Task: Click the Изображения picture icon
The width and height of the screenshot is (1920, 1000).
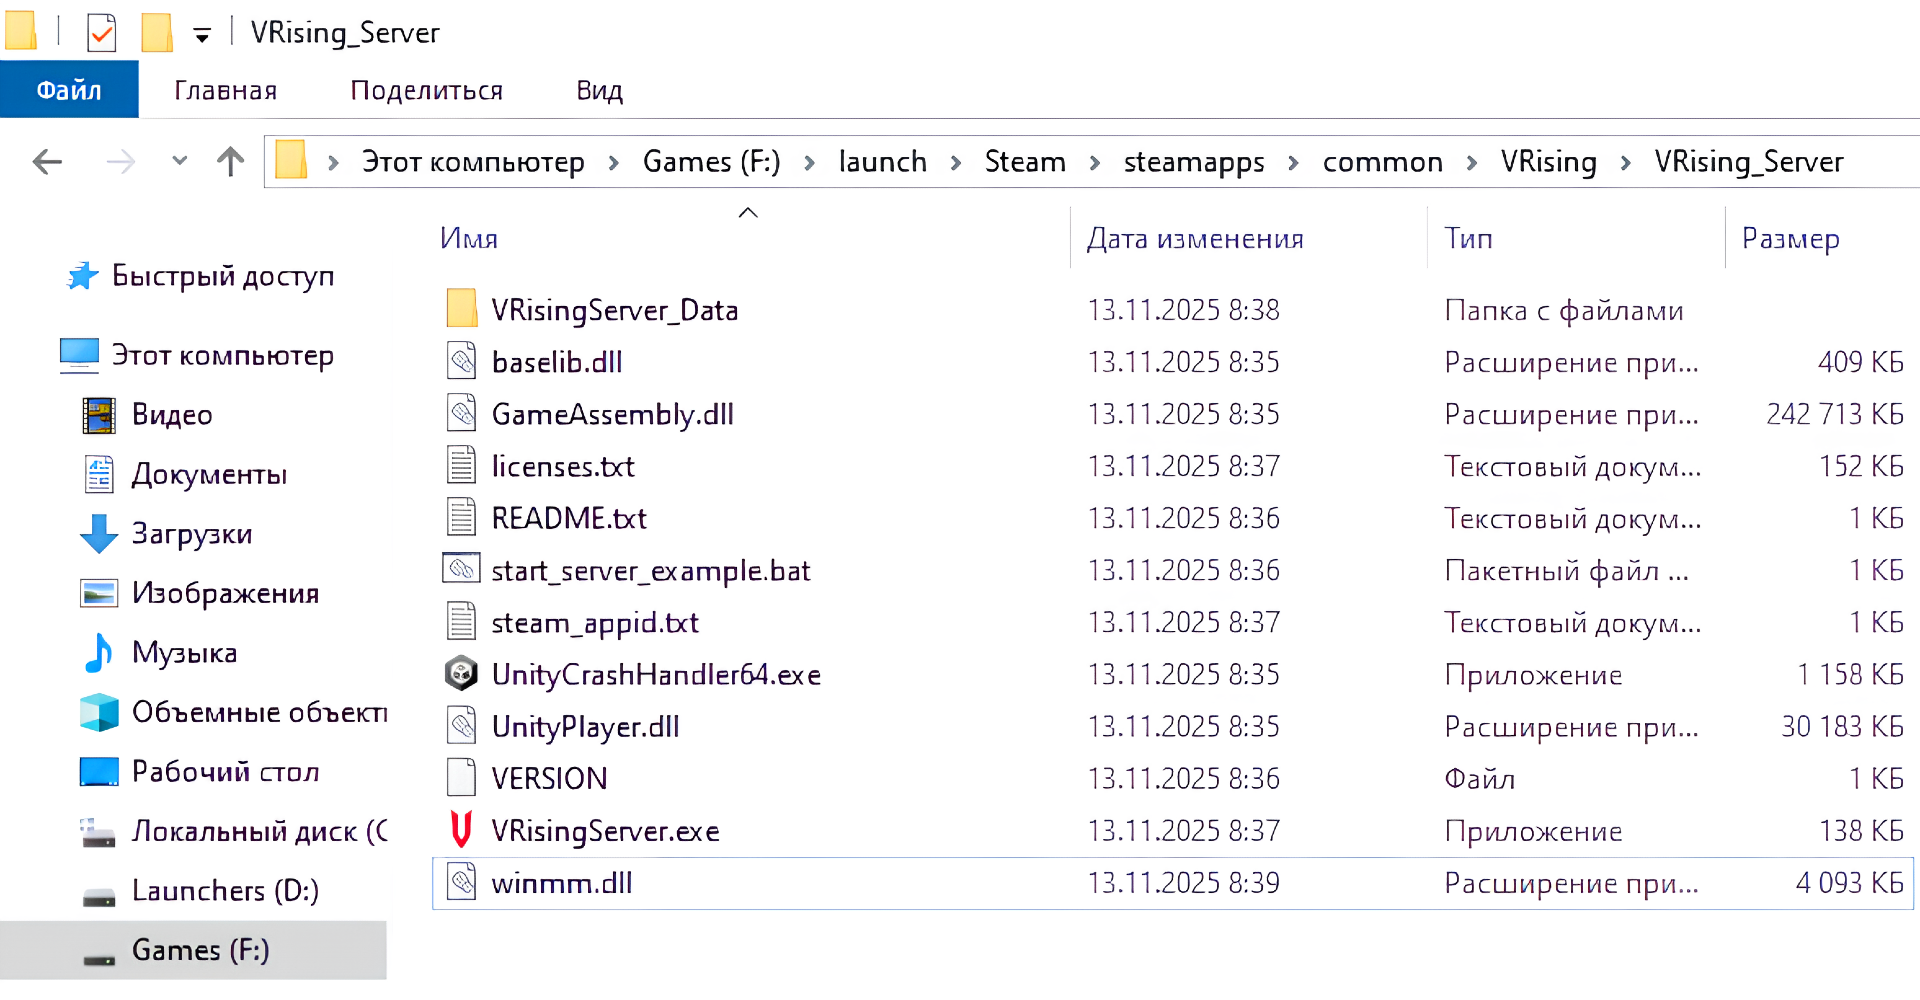Action: [x=99, y=593]
